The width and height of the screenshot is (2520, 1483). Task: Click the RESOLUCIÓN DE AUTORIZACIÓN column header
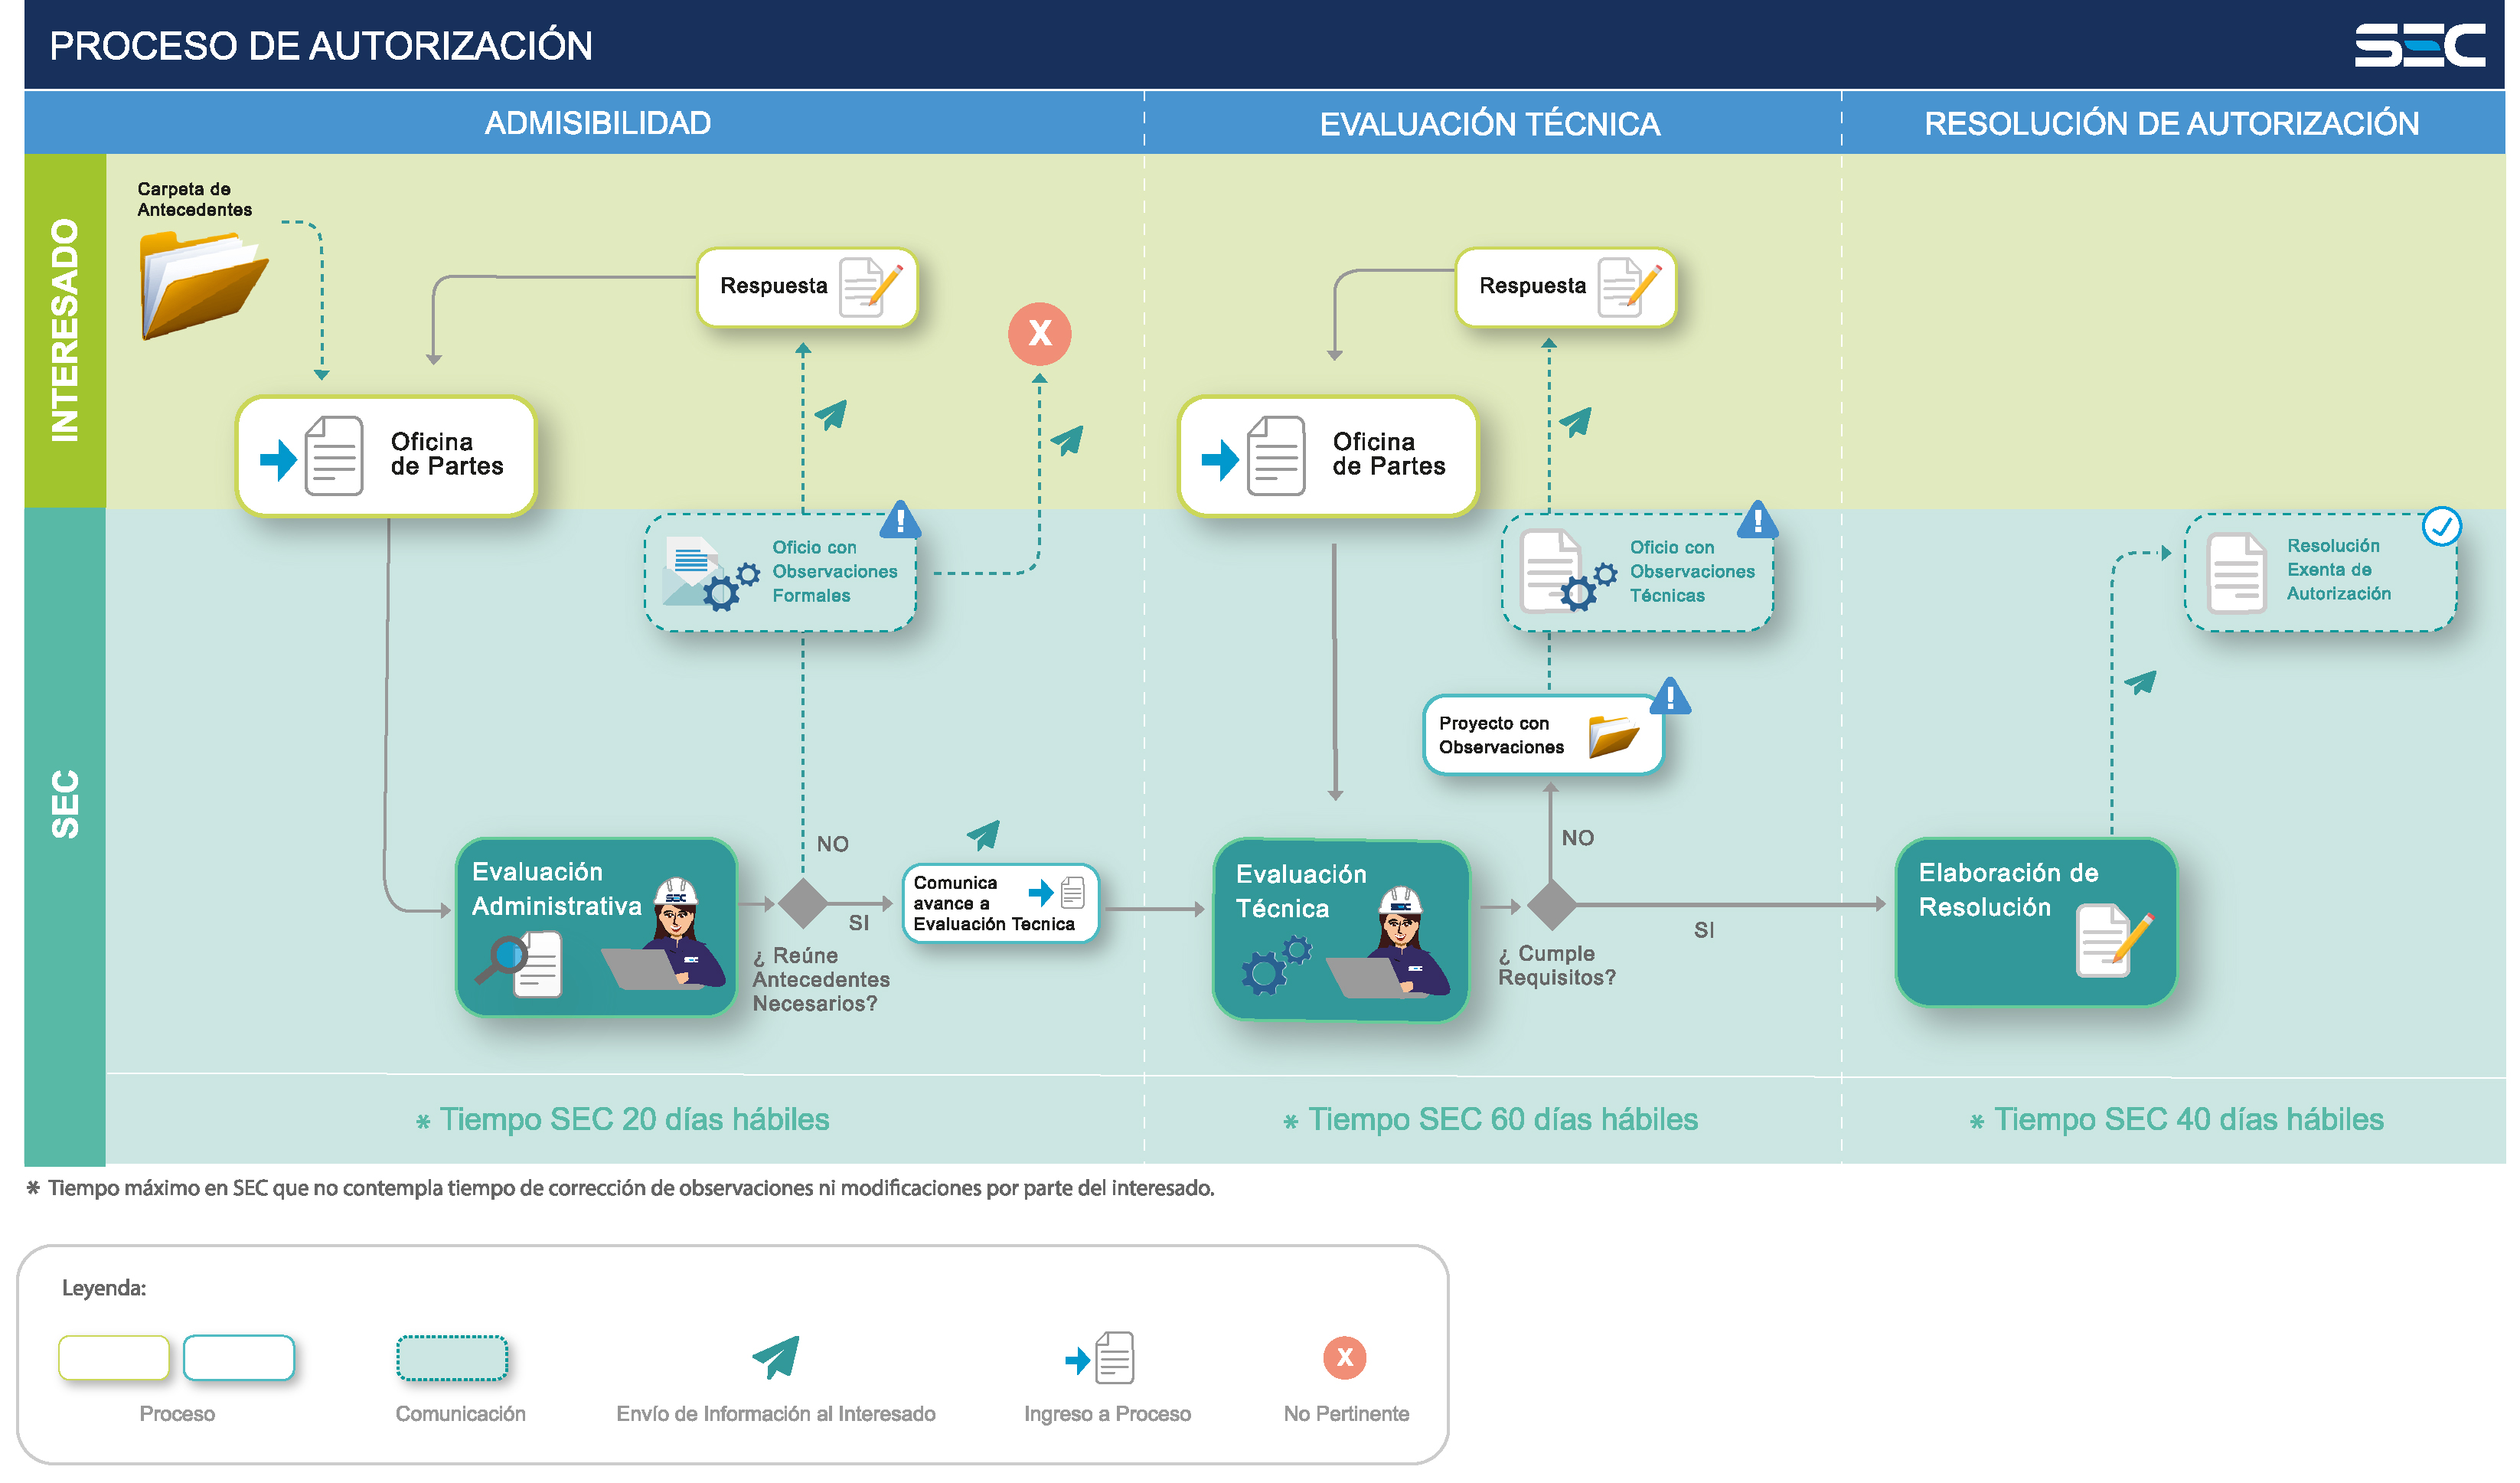tap(2172, 123)
